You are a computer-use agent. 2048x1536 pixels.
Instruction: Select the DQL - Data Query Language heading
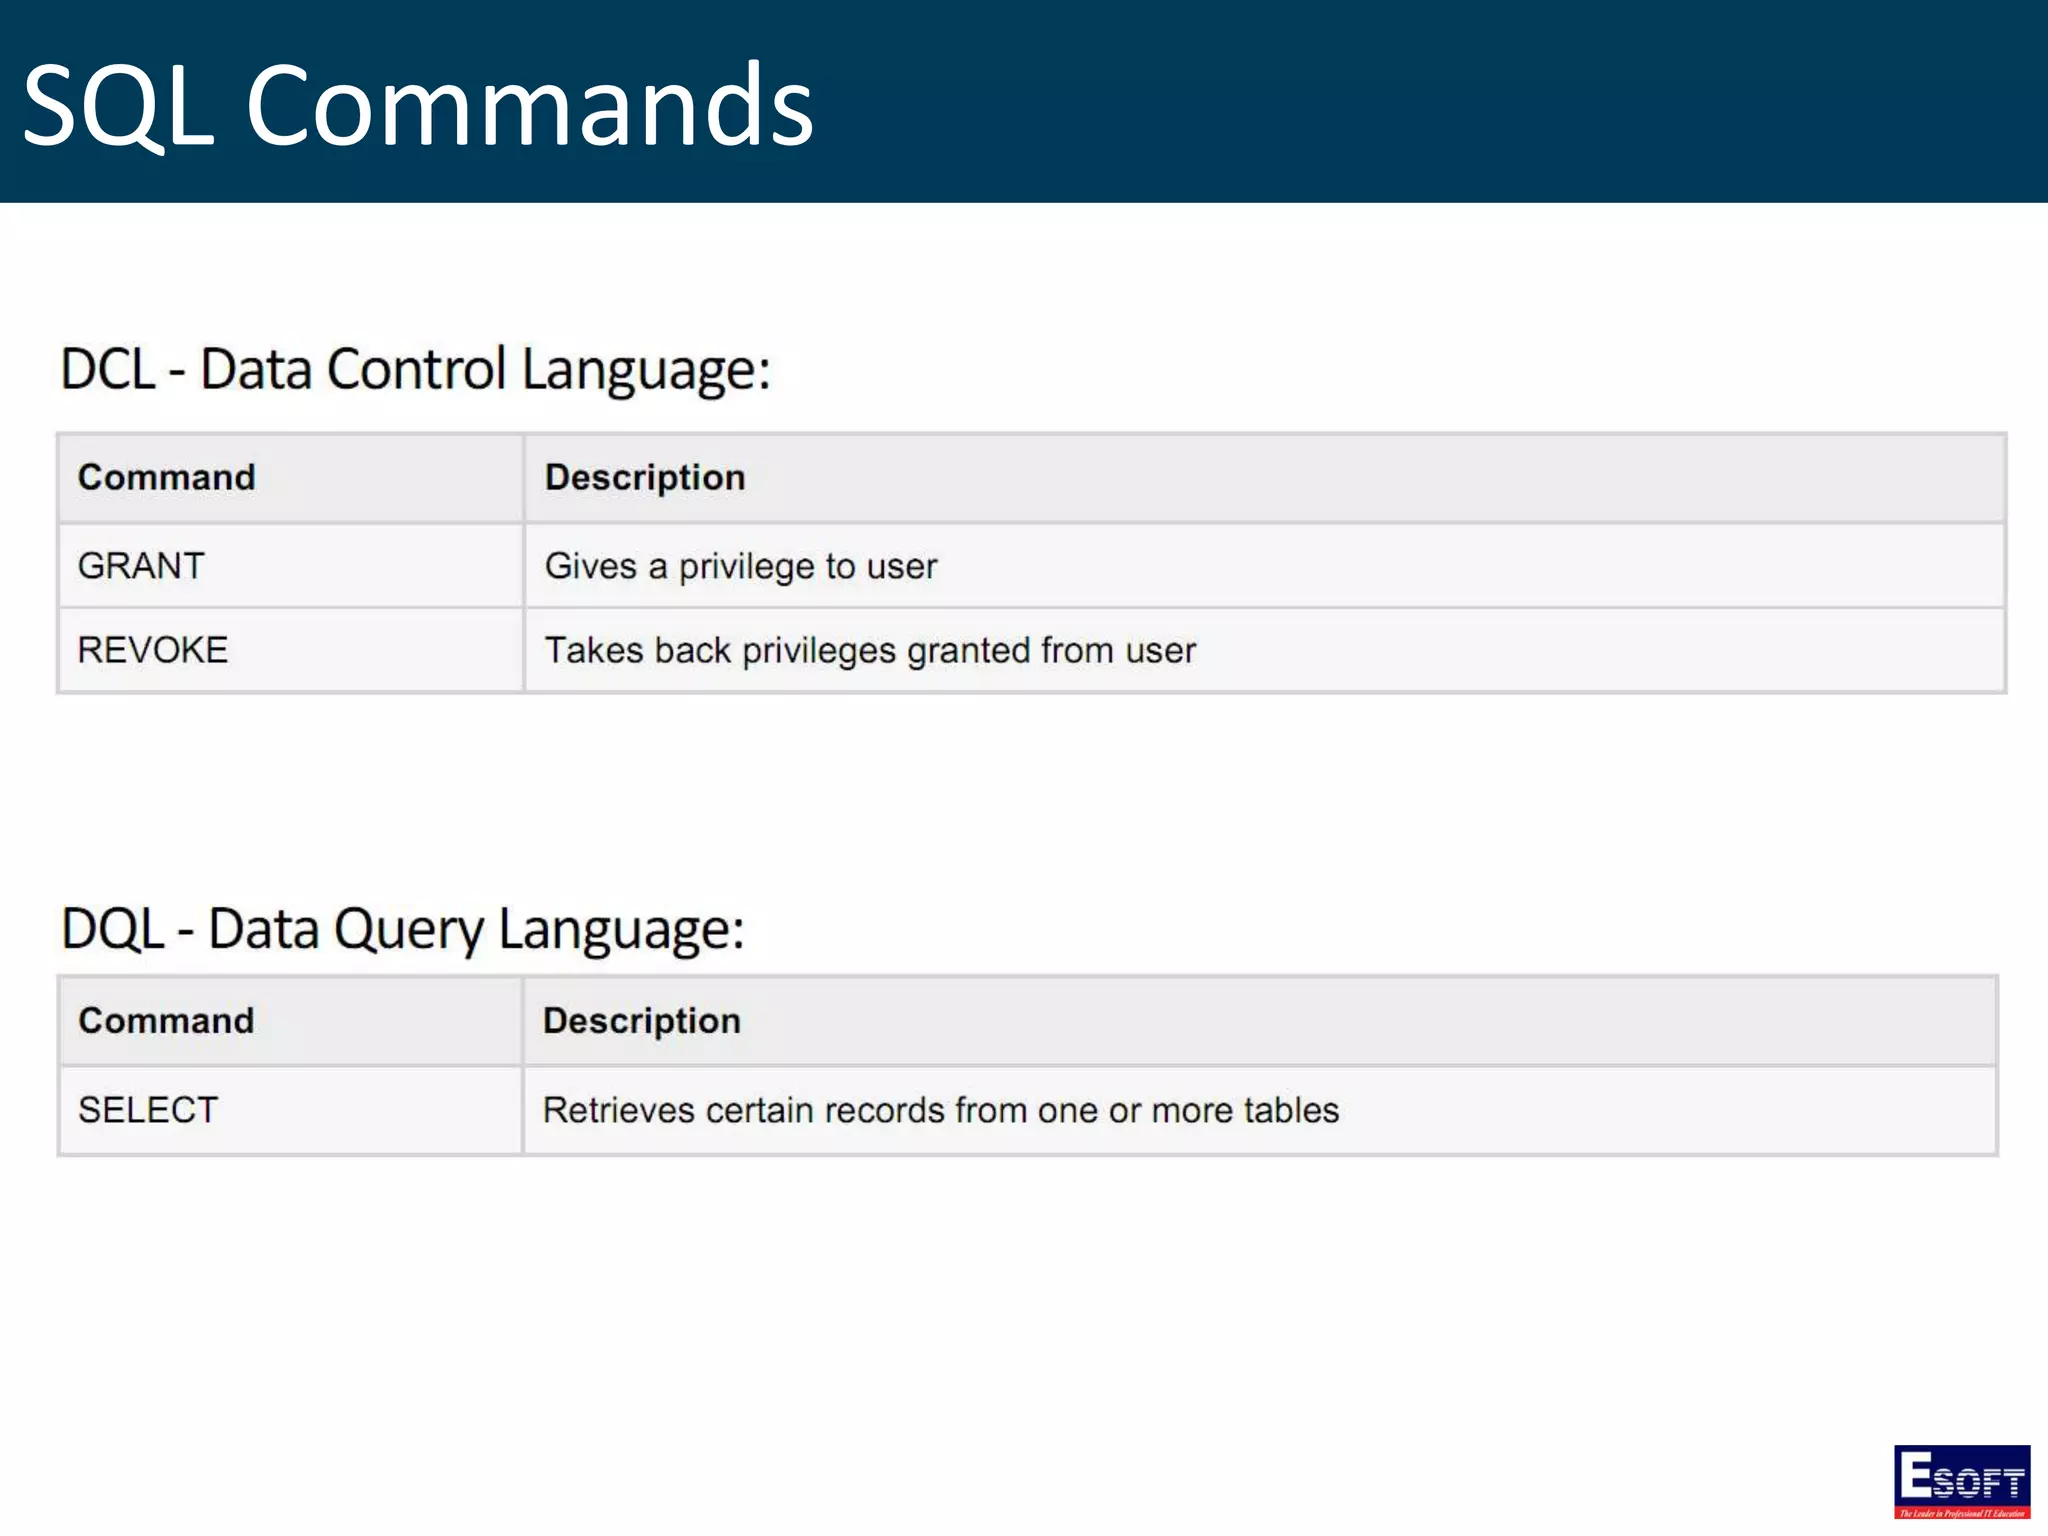[402, 929]
